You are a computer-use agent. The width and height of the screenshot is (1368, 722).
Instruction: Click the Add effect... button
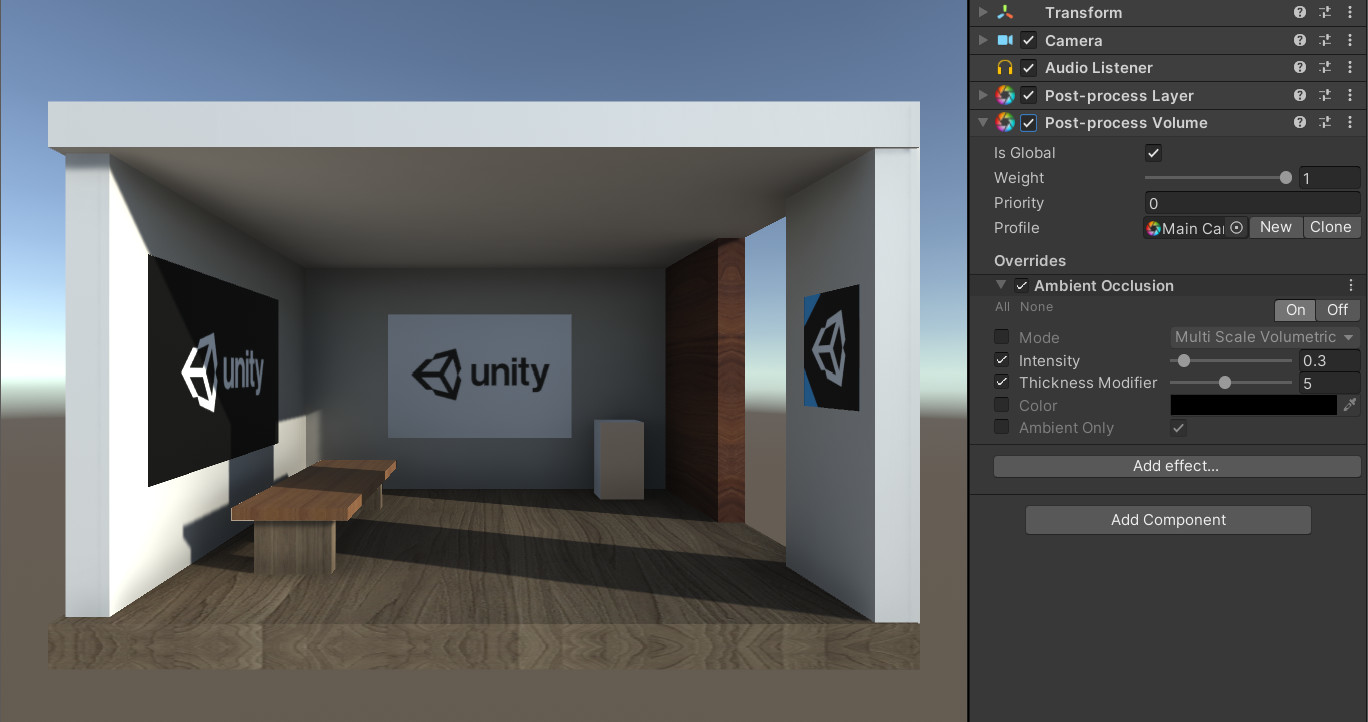click(x=1177, y=466)
